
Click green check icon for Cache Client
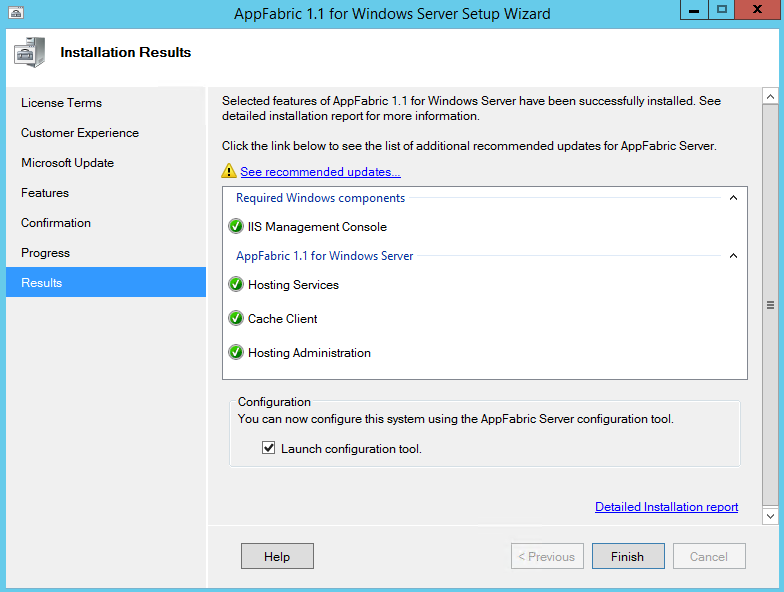tap(236, 318)
